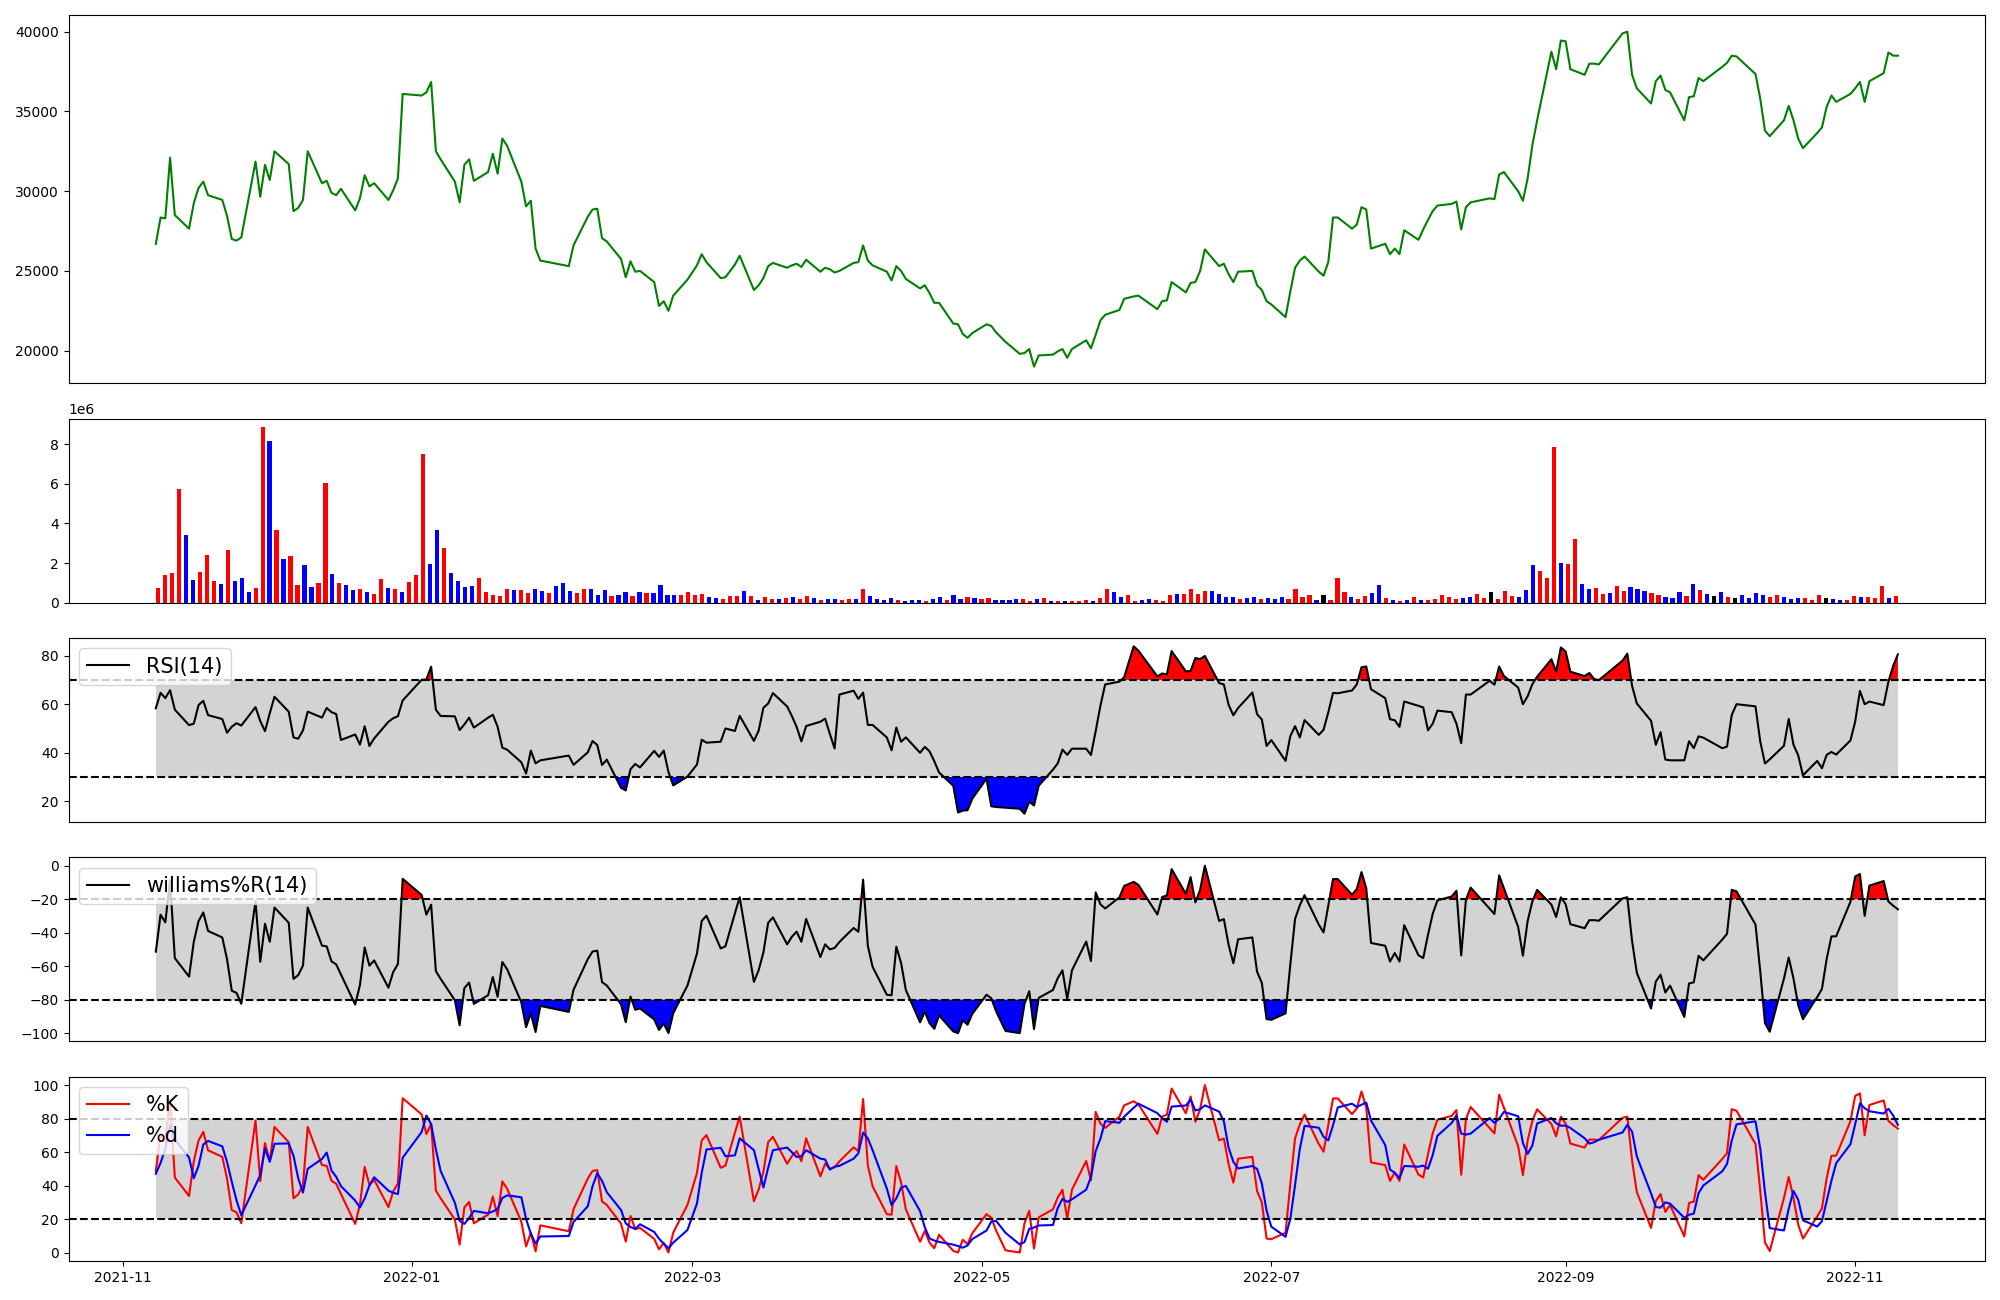Click the 2021-11 x-axis date label
This screenshot has width=2000, height=1300.
click(x=123, y=1277)
